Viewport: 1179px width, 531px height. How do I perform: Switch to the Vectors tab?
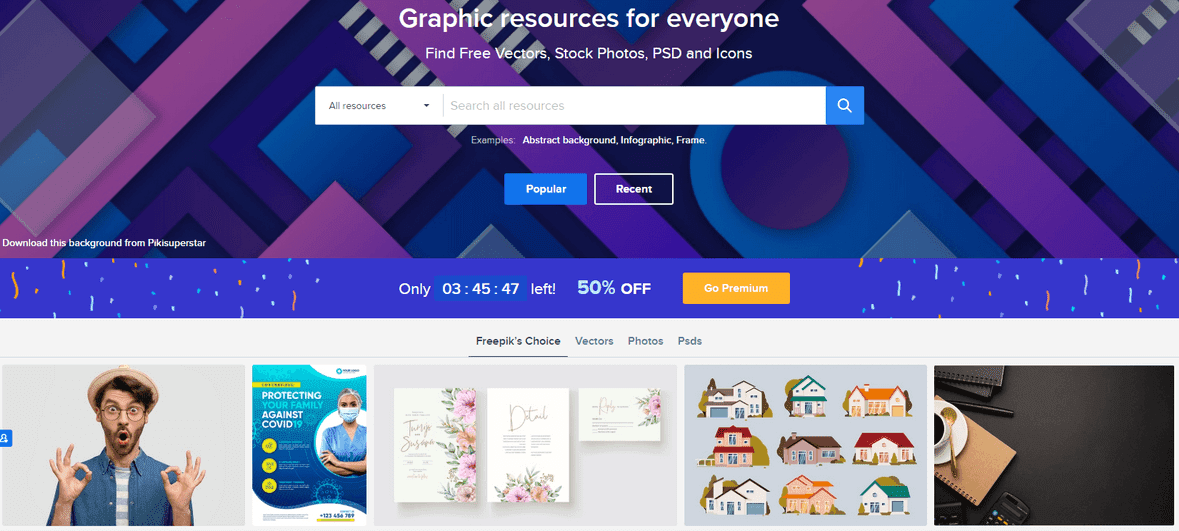[594, 341]
